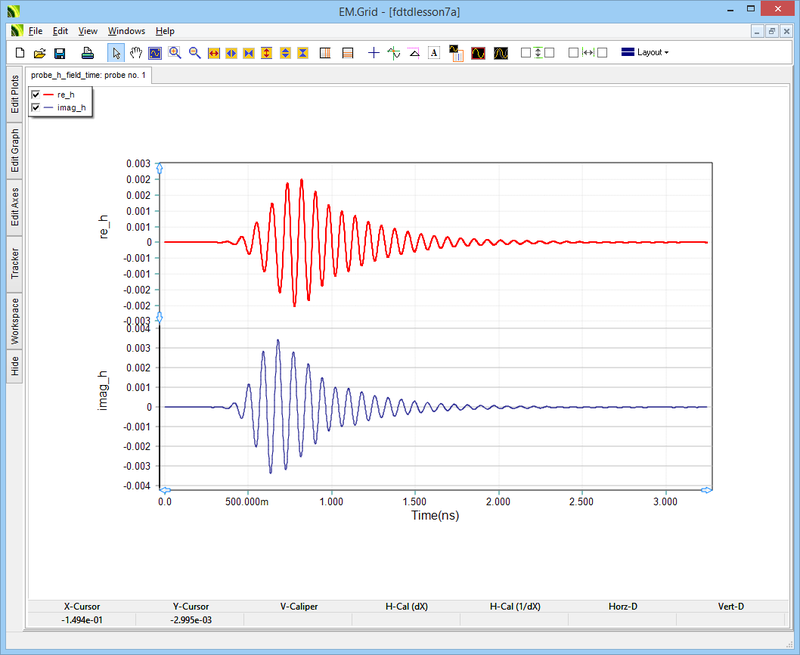Open the Windows menu

pyautogui.click(x=125, y=30)
